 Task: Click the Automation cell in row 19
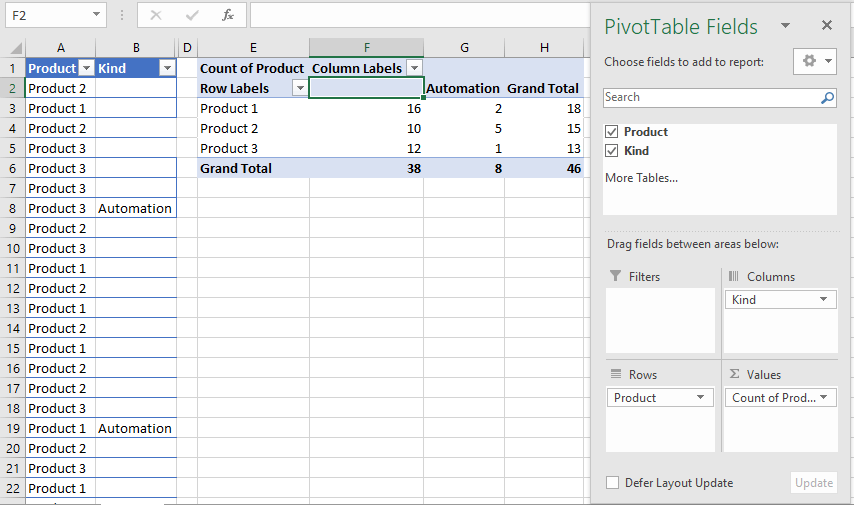click(x=135, y=429)
